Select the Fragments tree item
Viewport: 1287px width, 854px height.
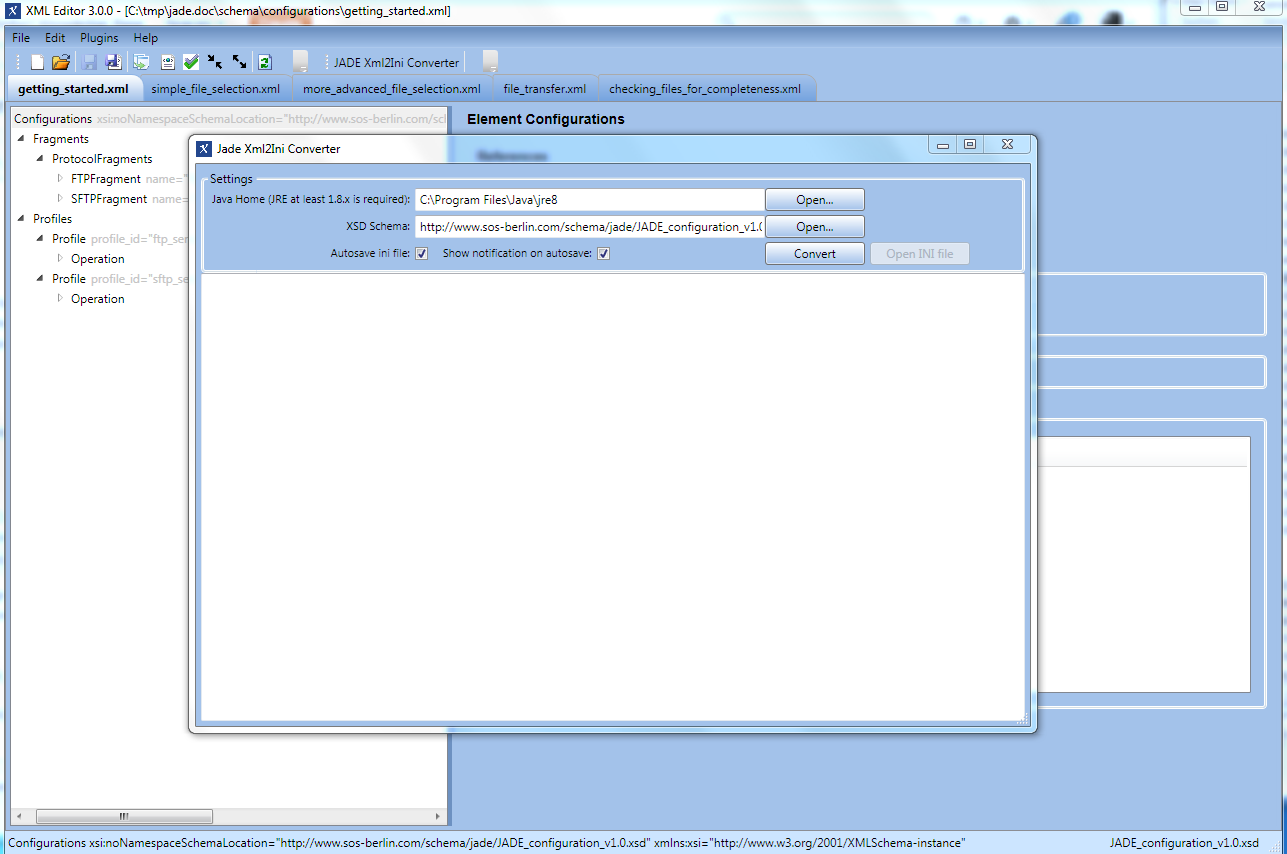click(61, 139)
